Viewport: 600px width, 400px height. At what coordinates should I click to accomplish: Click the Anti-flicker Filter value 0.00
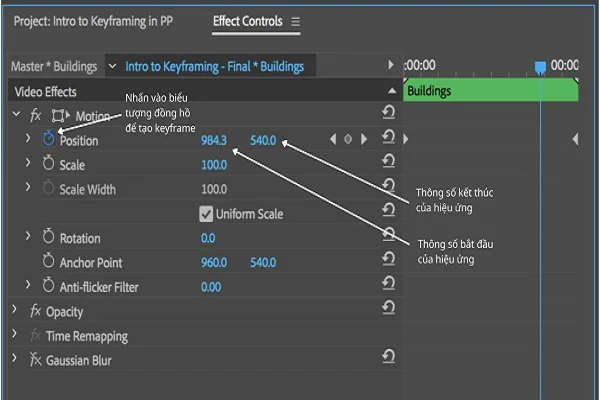pos(211,287)
